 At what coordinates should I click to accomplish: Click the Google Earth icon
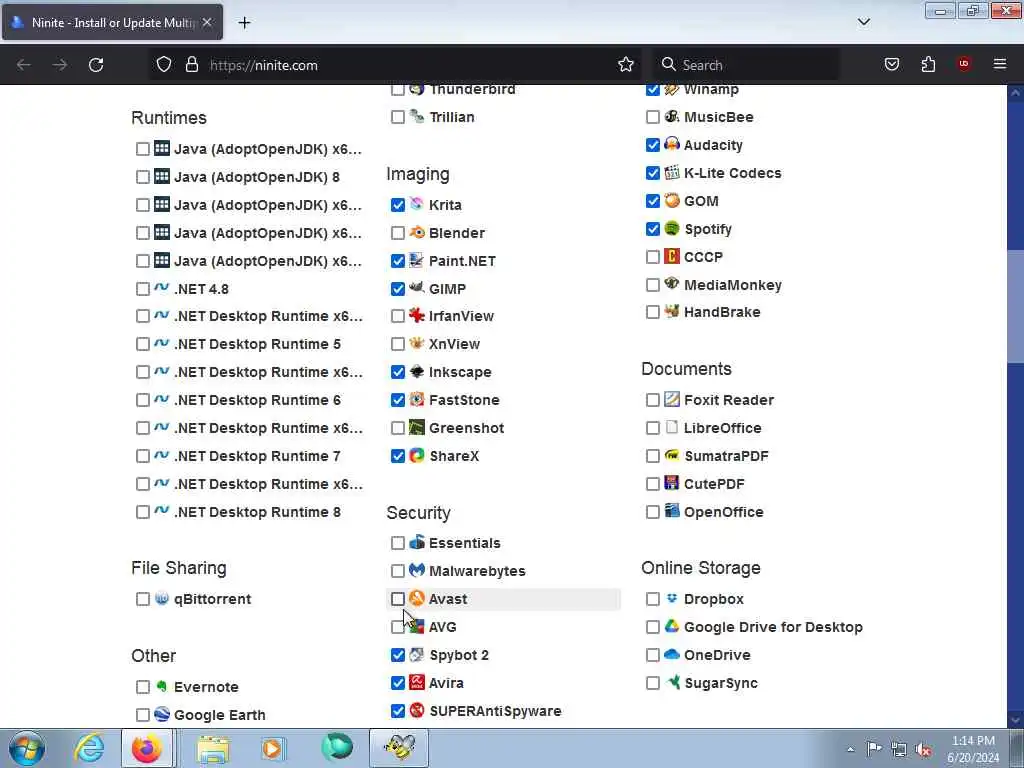click(x=162, y=714)
